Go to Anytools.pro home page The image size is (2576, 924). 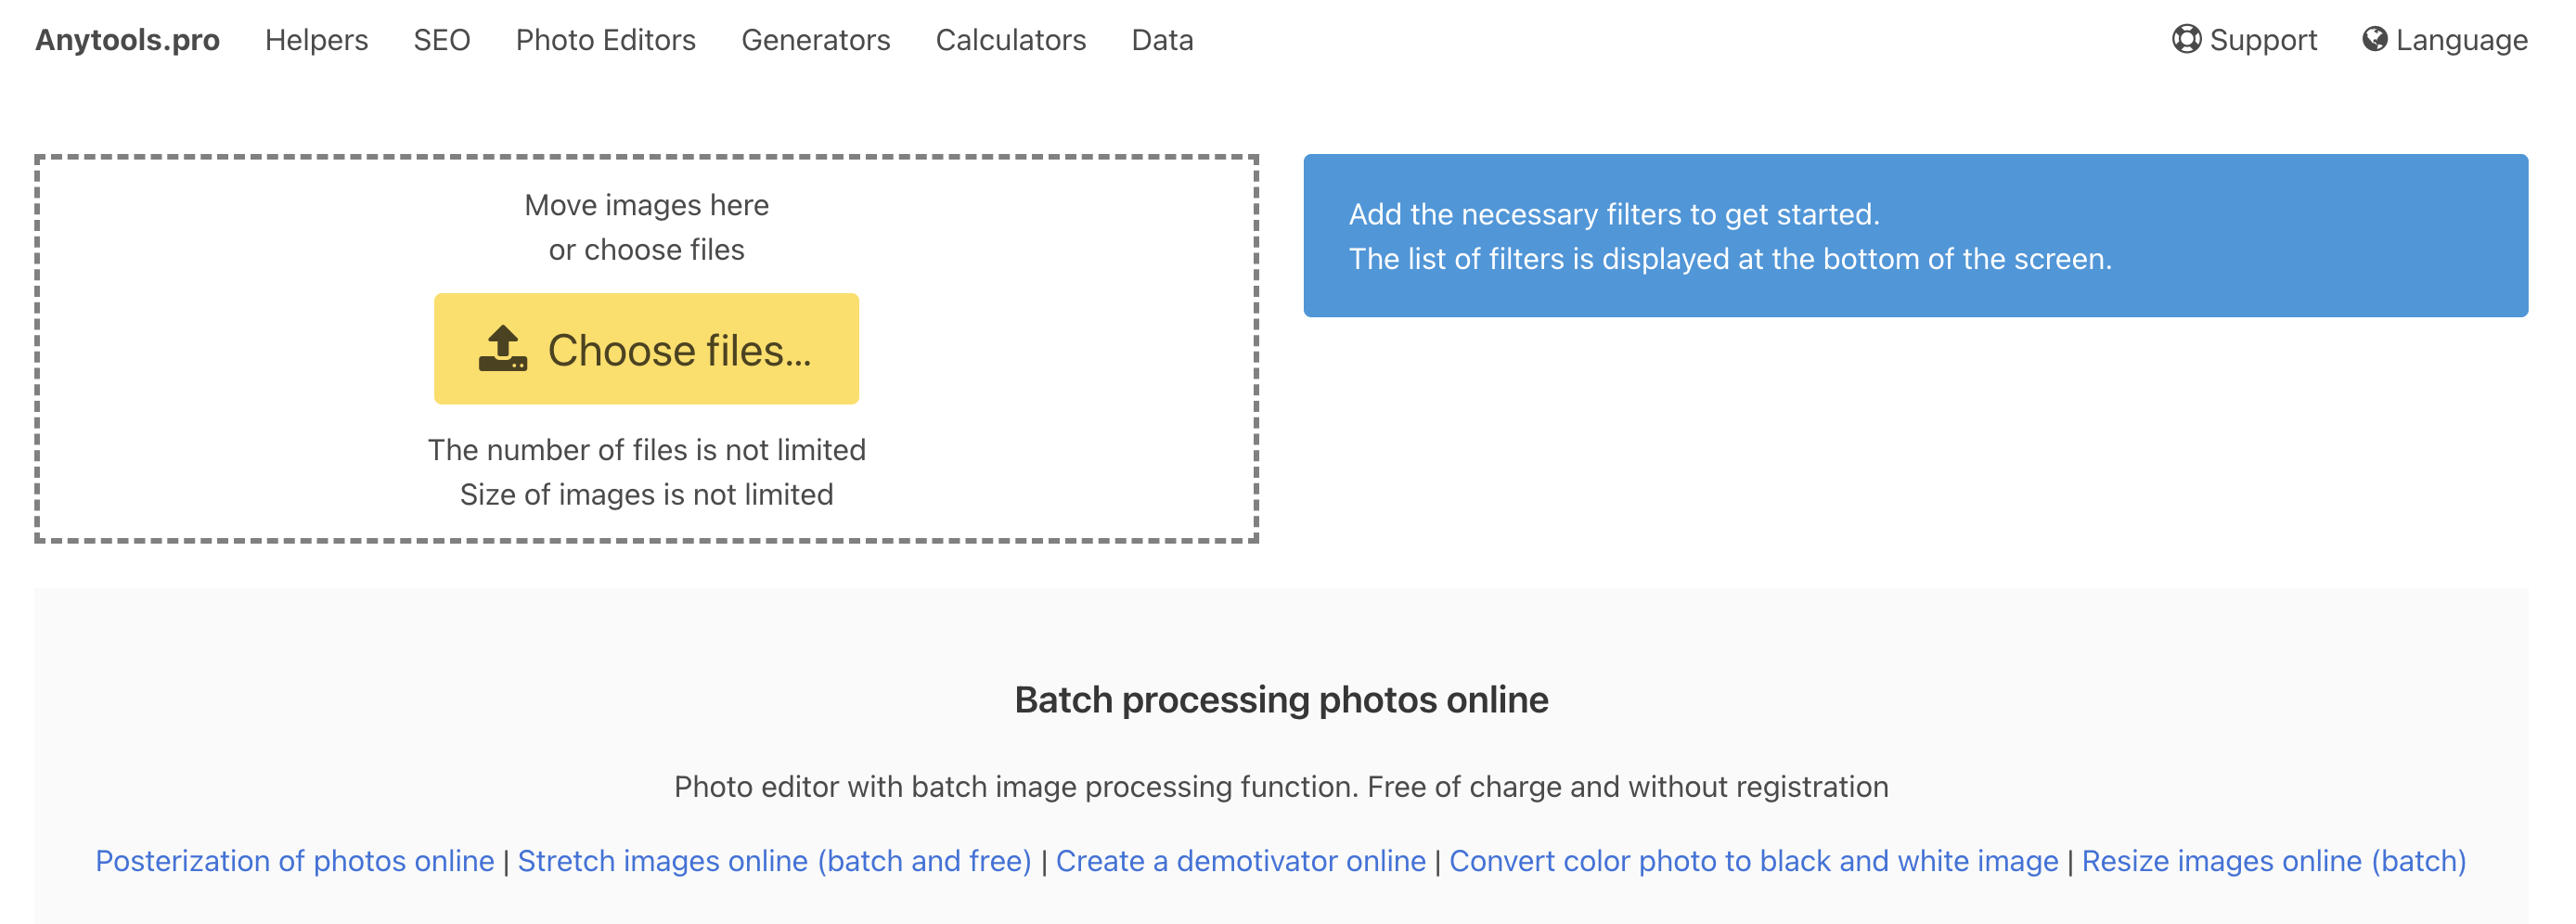point(127,40)
